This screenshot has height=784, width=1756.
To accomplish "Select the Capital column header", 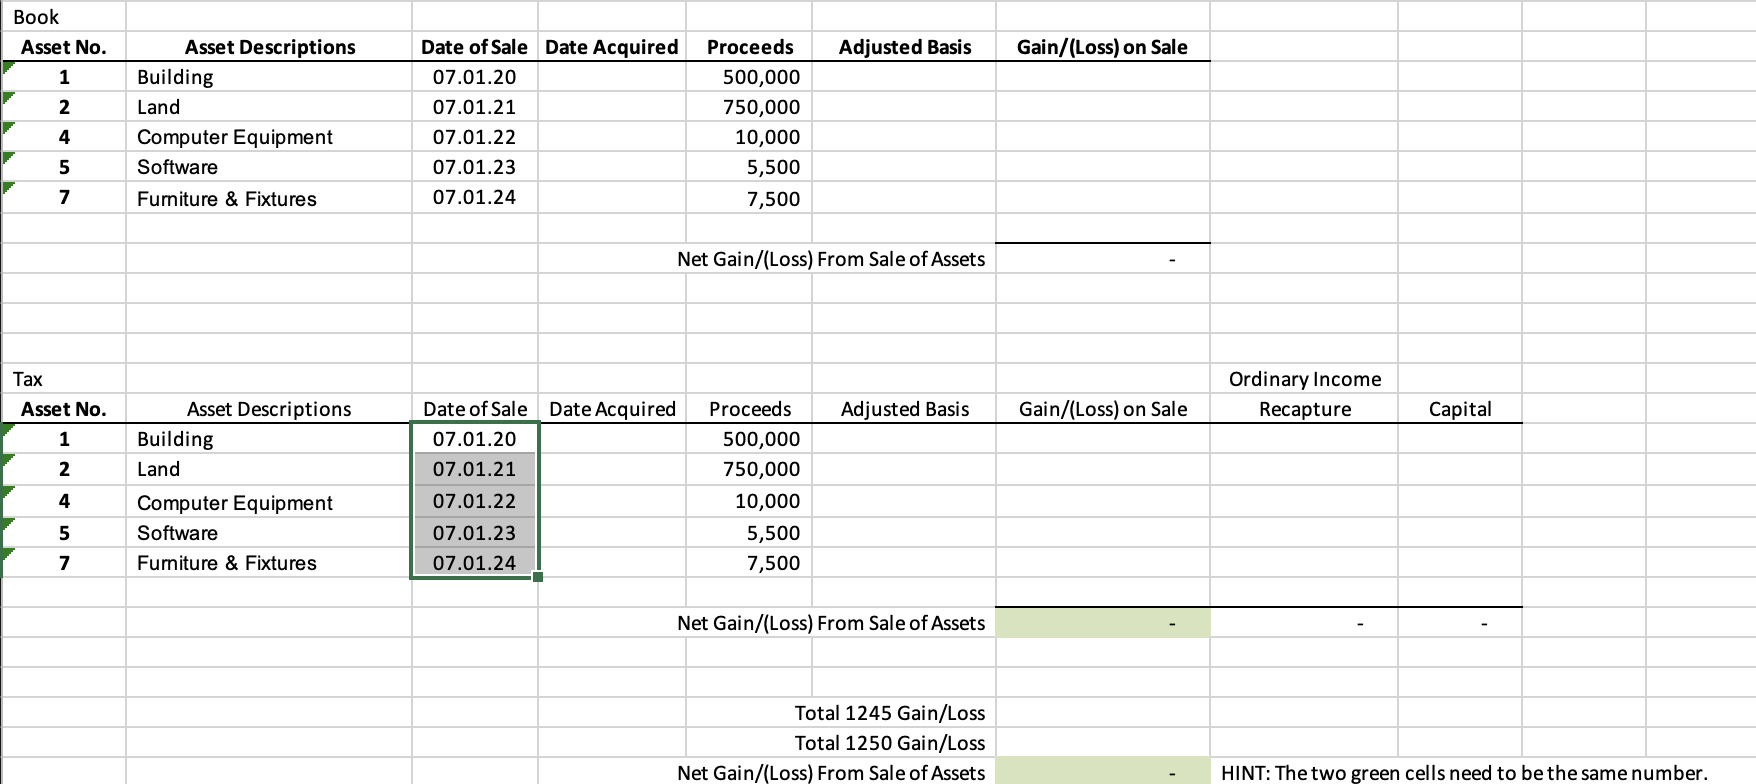I will (1460, 409).
